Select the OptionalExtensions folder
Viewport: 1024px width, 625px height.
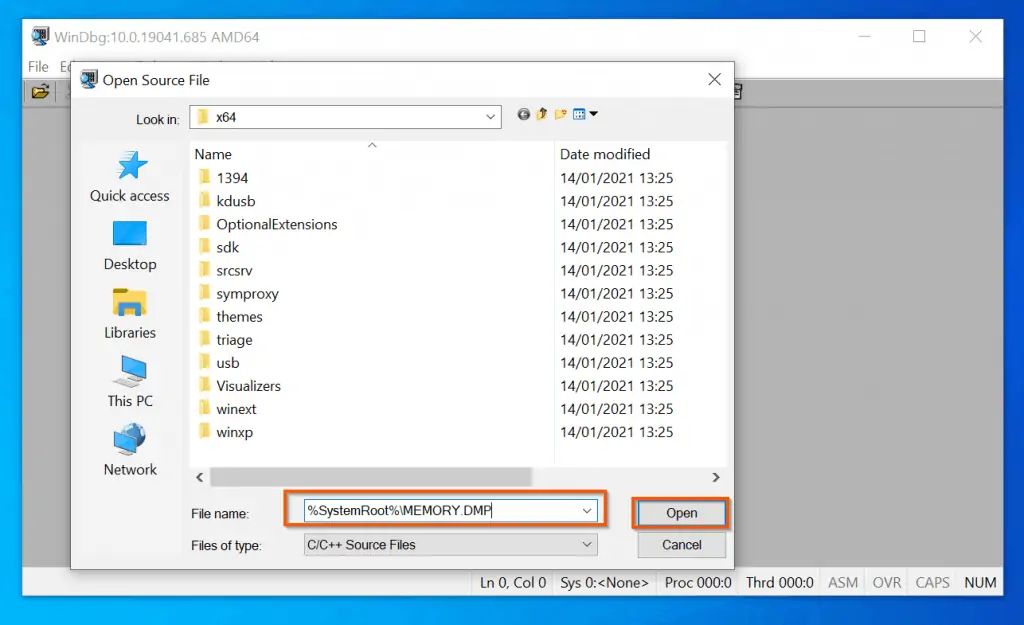tap(276, 224)
